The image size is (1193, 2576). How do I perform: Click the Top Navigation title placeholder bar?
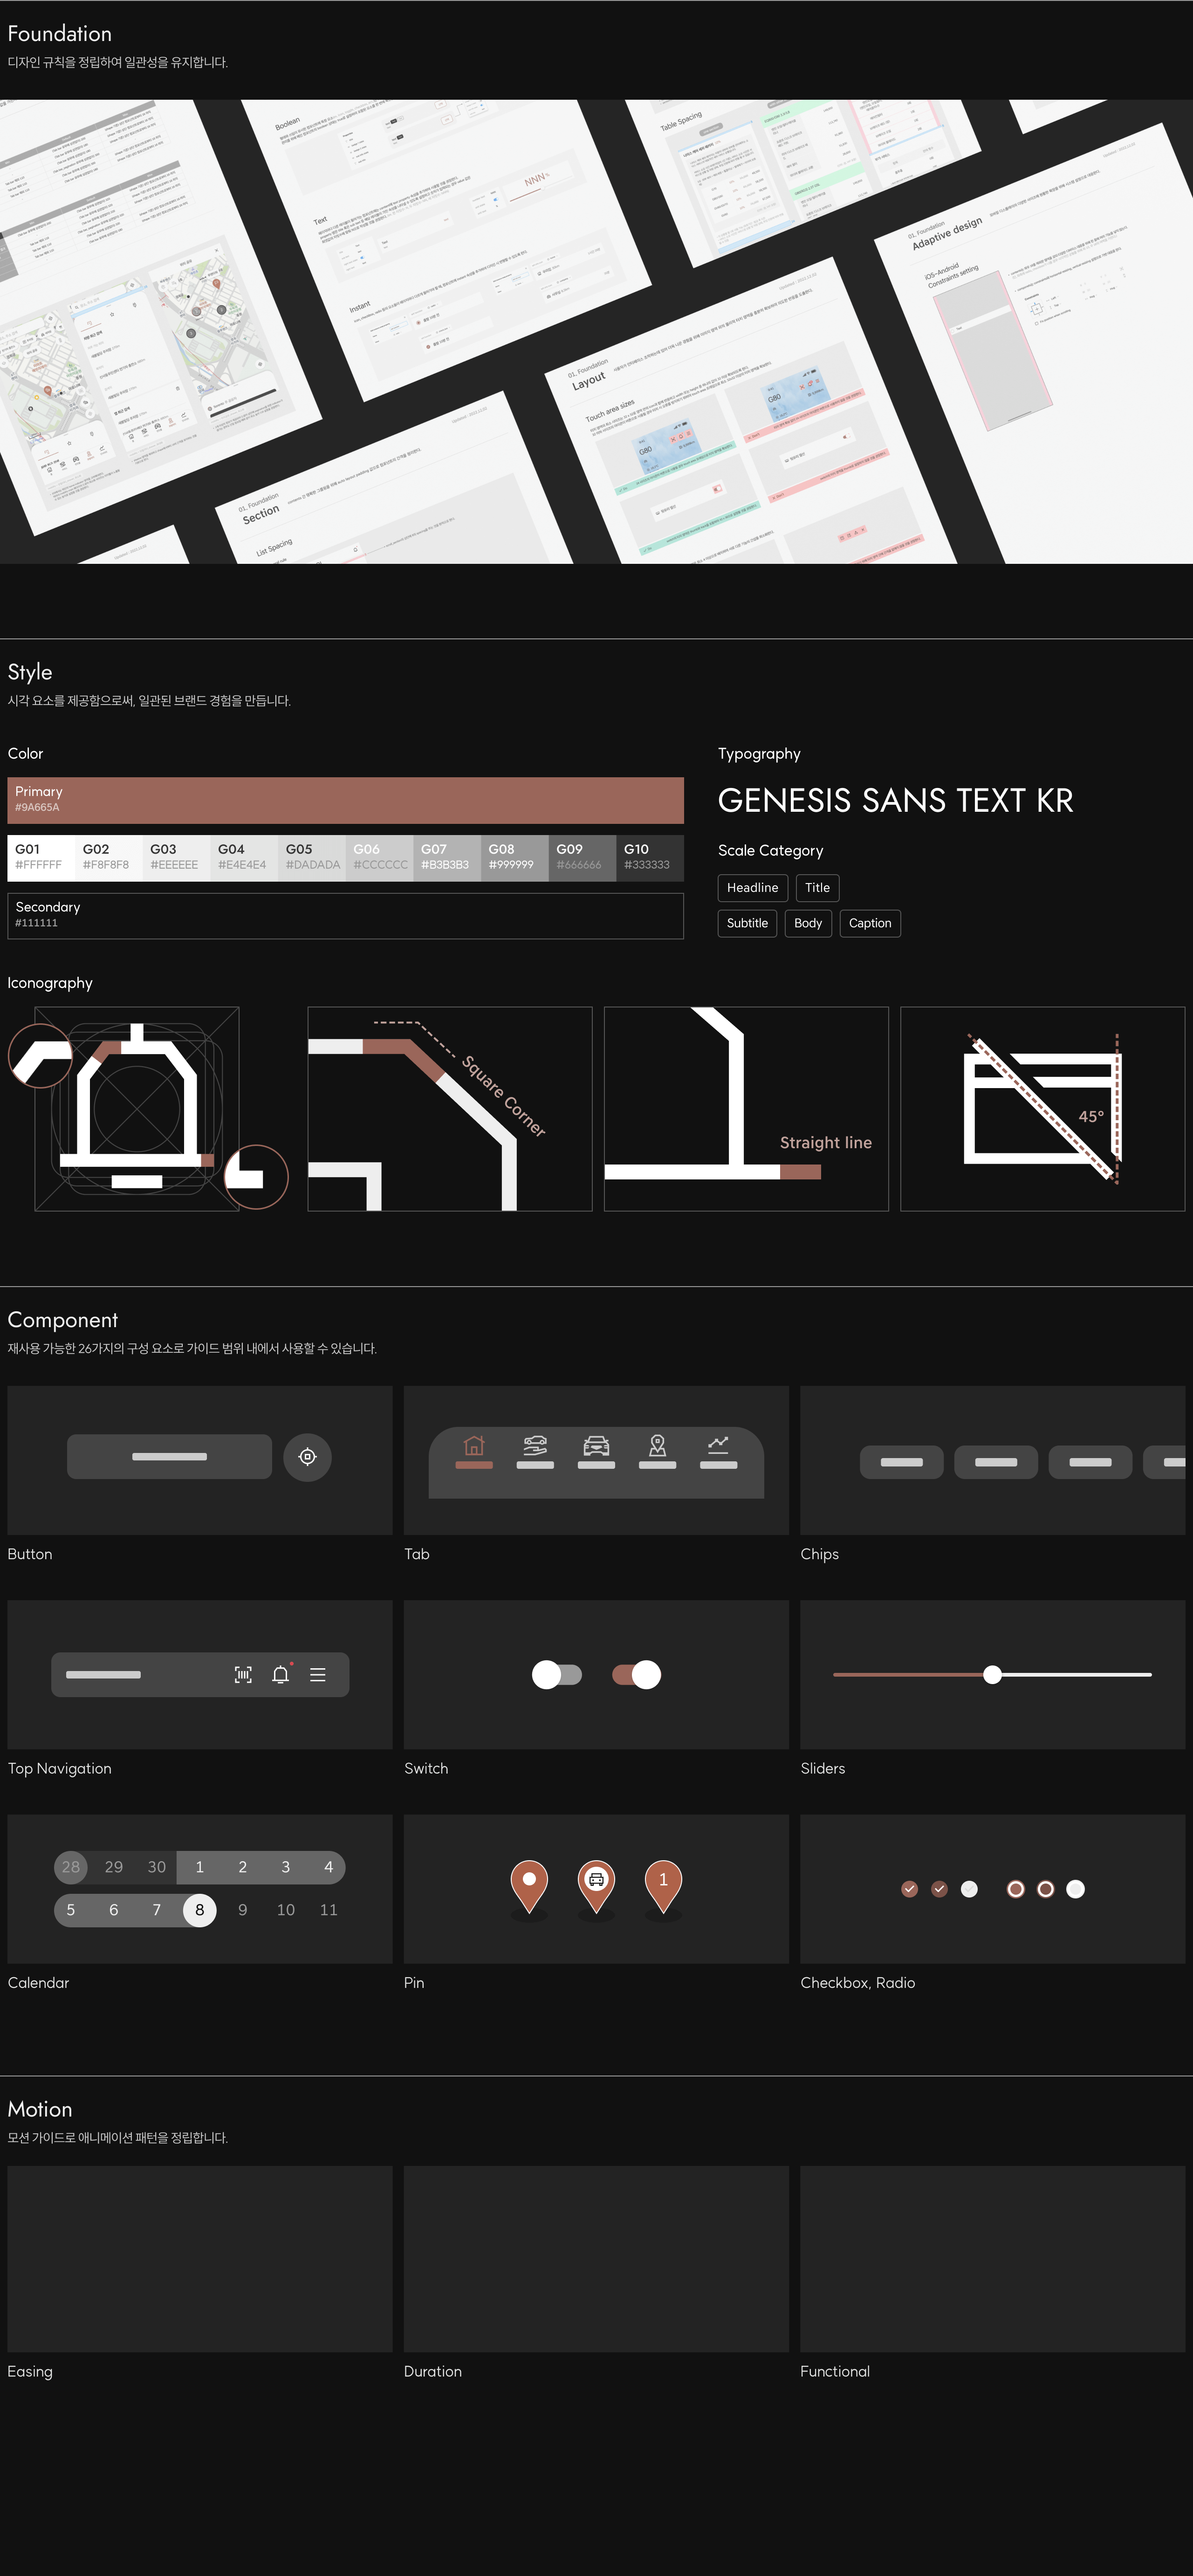103,1675
